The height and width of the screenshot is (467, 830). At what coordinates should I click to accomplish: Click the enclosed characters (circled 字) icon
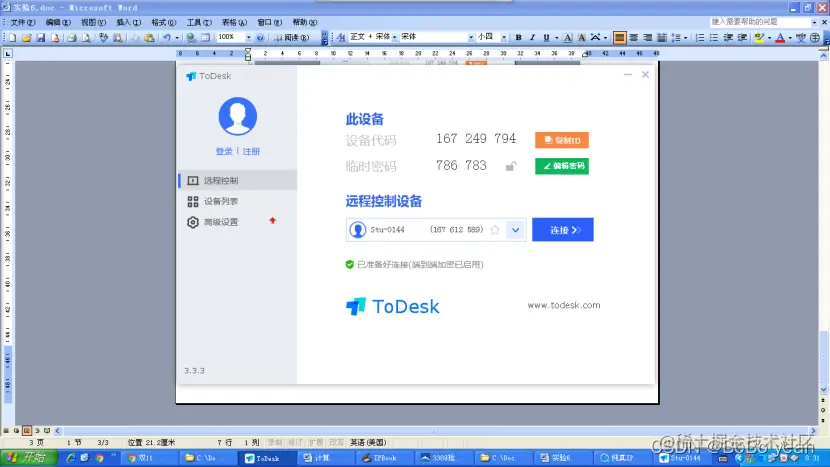pyautogui.click(x=815, y=38)
